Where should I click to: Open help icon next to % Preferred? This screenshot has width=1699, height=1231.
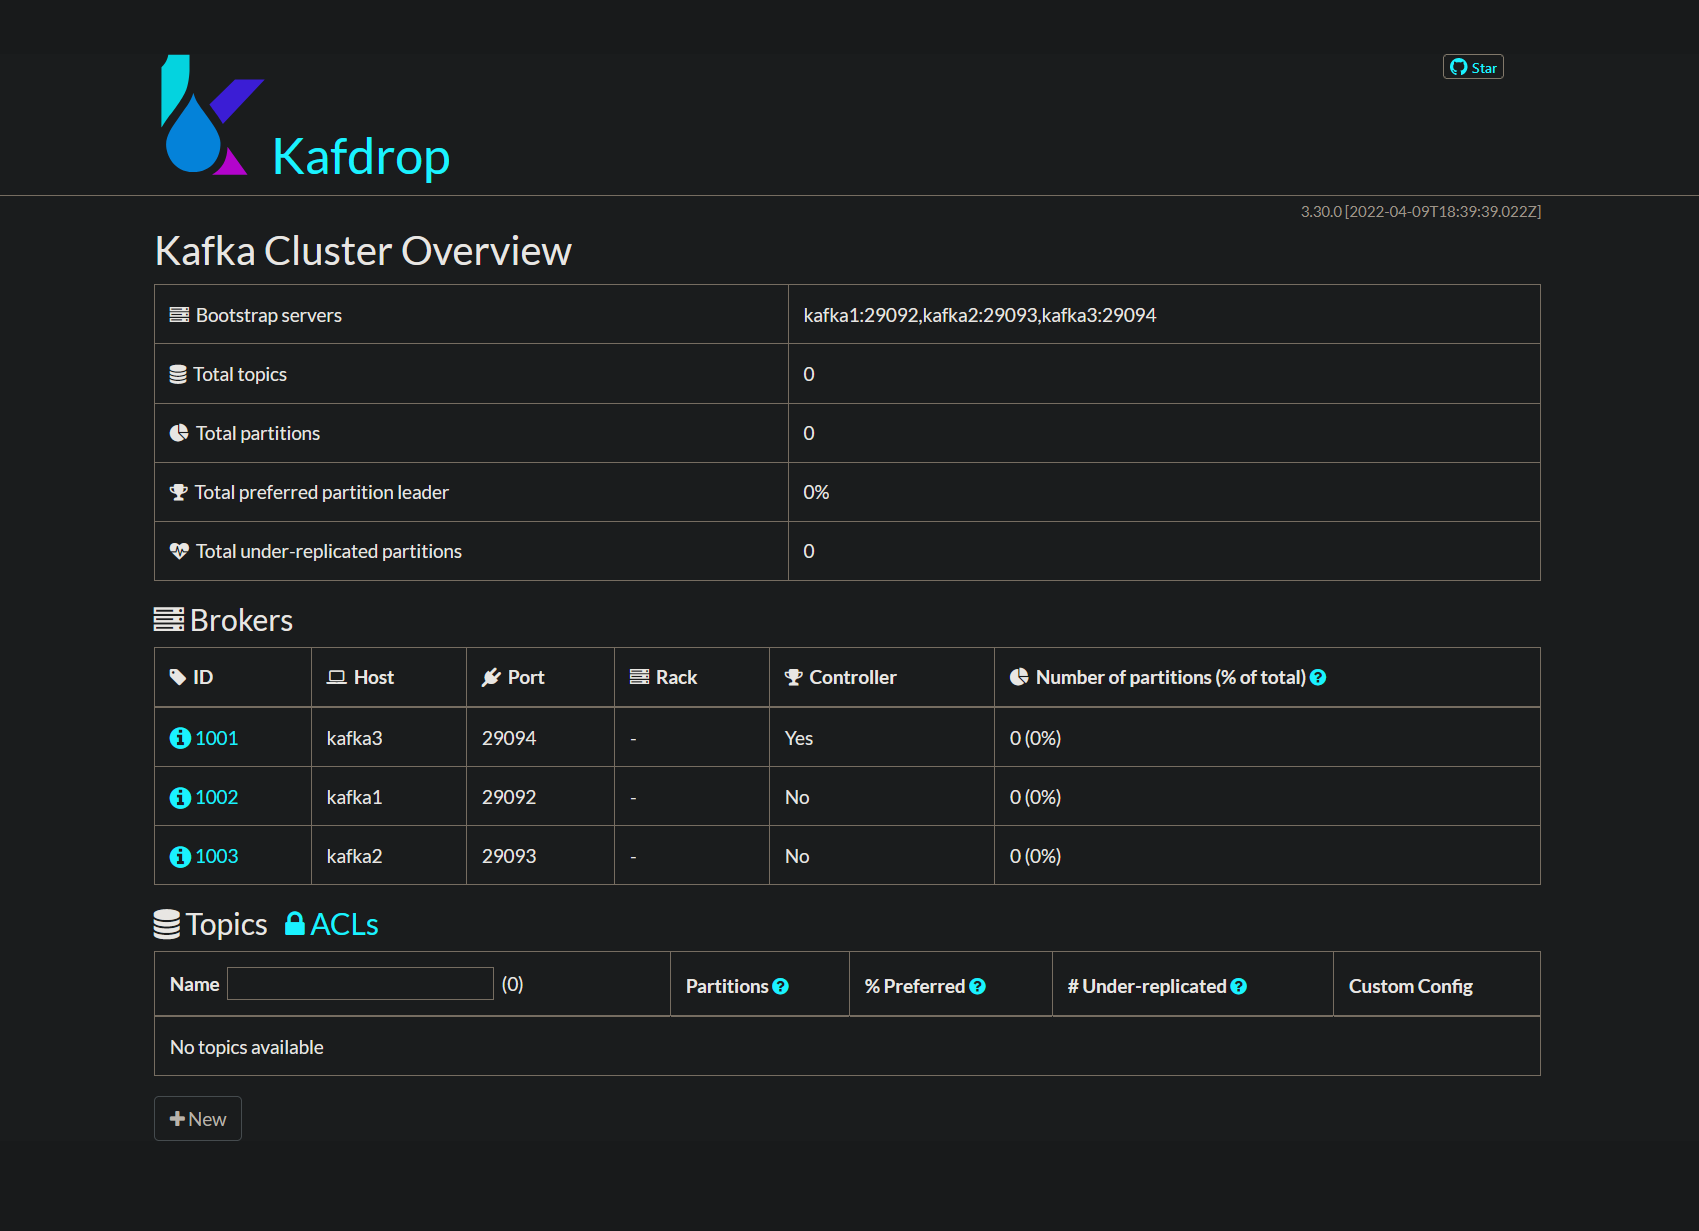point(978,987)
